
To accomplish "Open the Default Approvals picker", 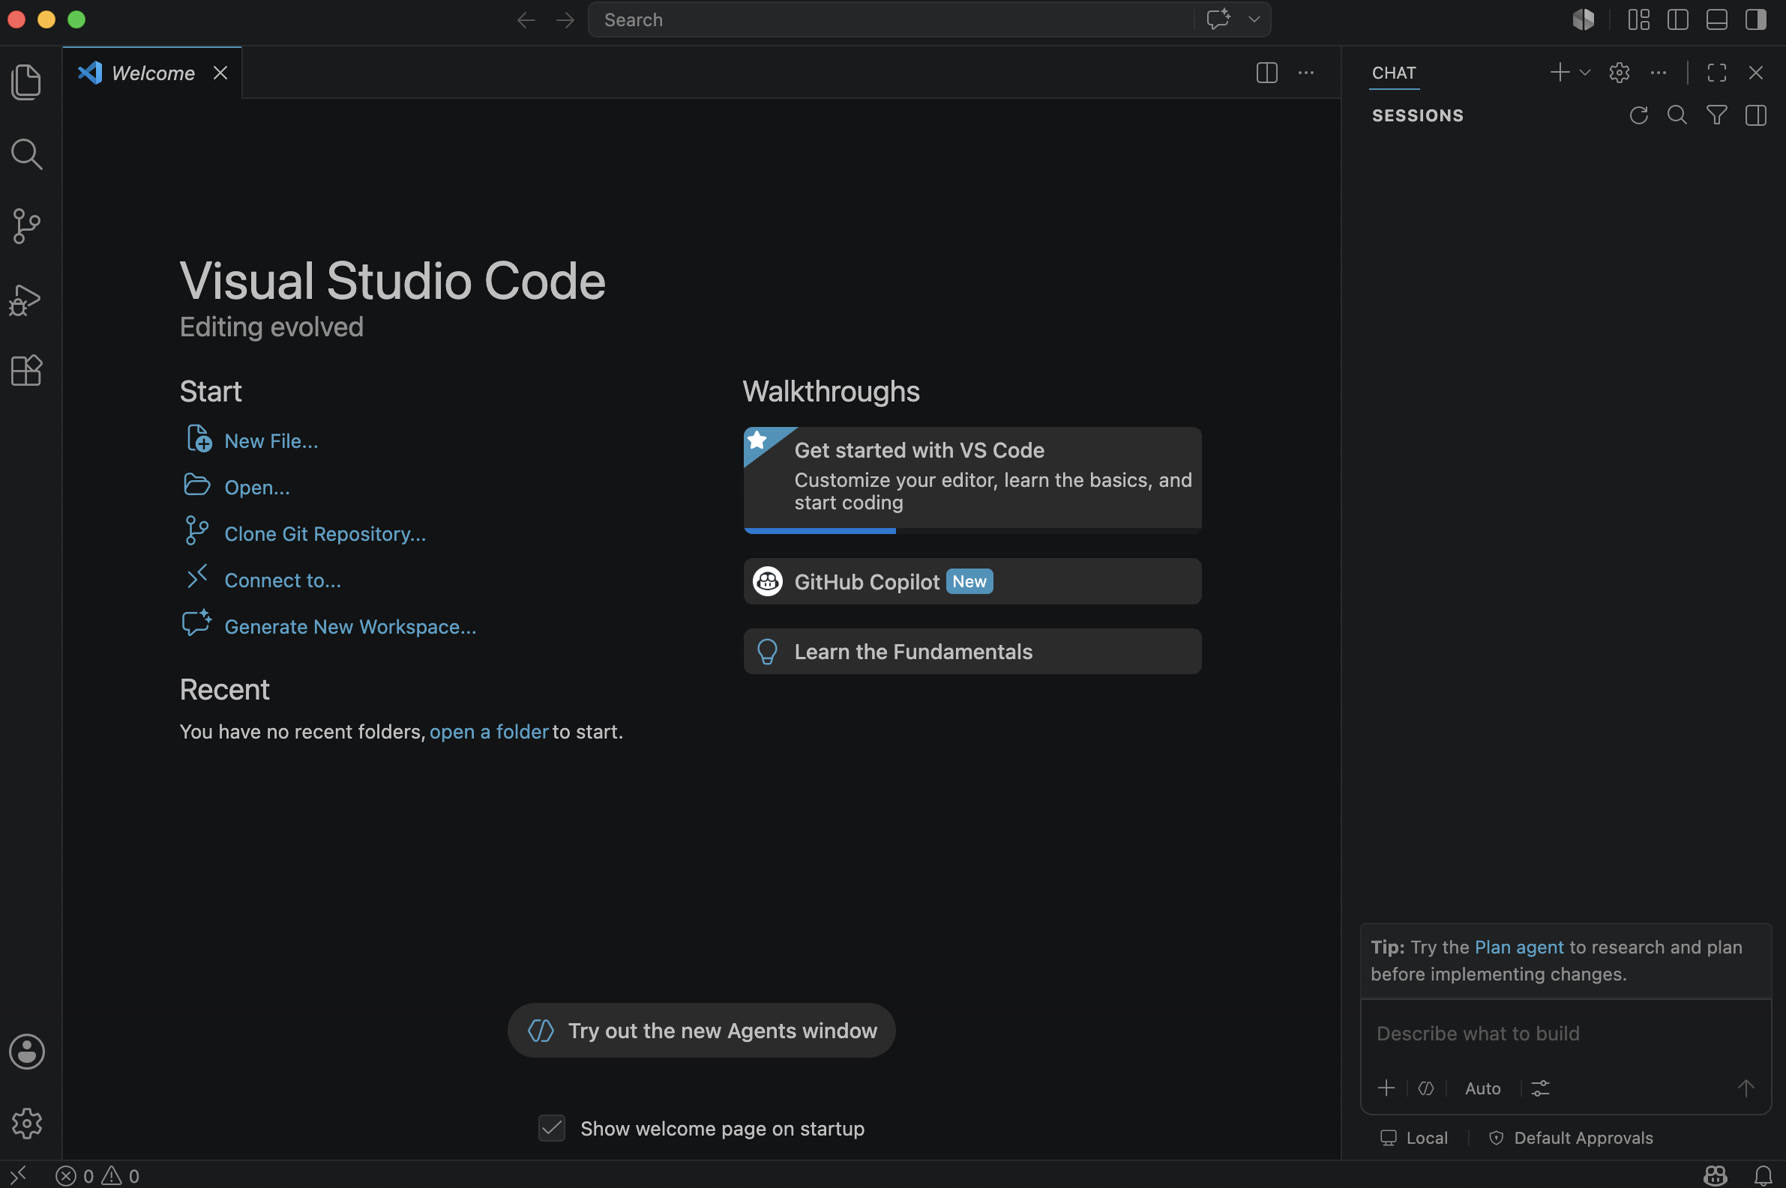I will click(x=1571, y=1138).
